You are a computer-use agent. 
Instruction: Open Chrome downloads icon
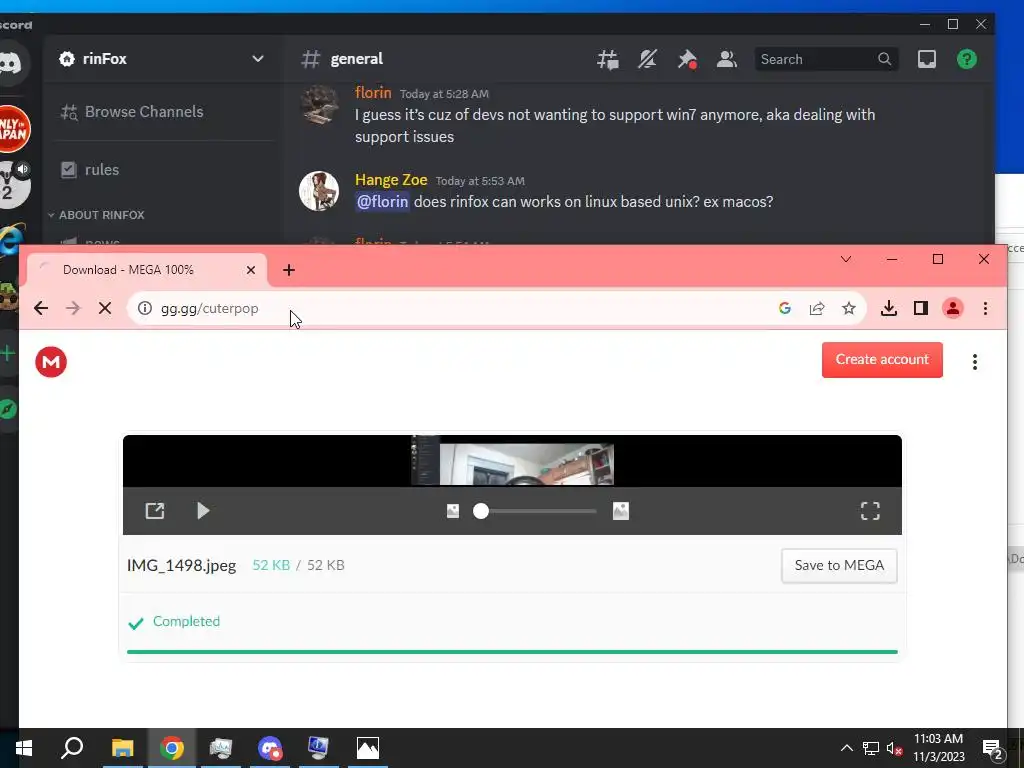point(889,308)
